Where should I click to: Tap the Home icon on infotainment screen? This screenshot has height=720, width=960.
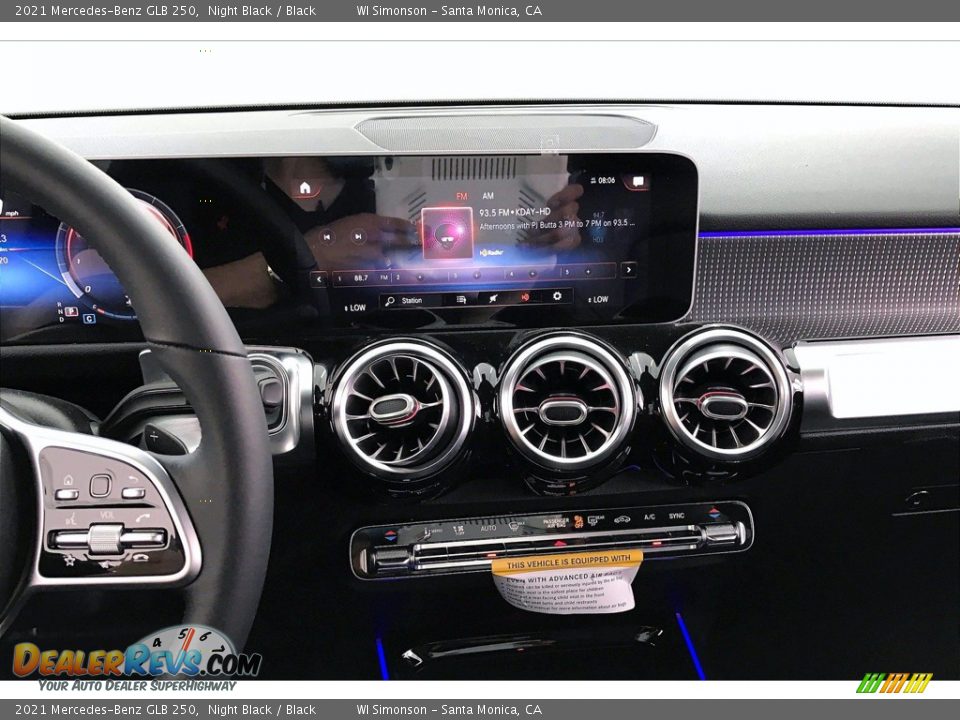tap(306, 189)
